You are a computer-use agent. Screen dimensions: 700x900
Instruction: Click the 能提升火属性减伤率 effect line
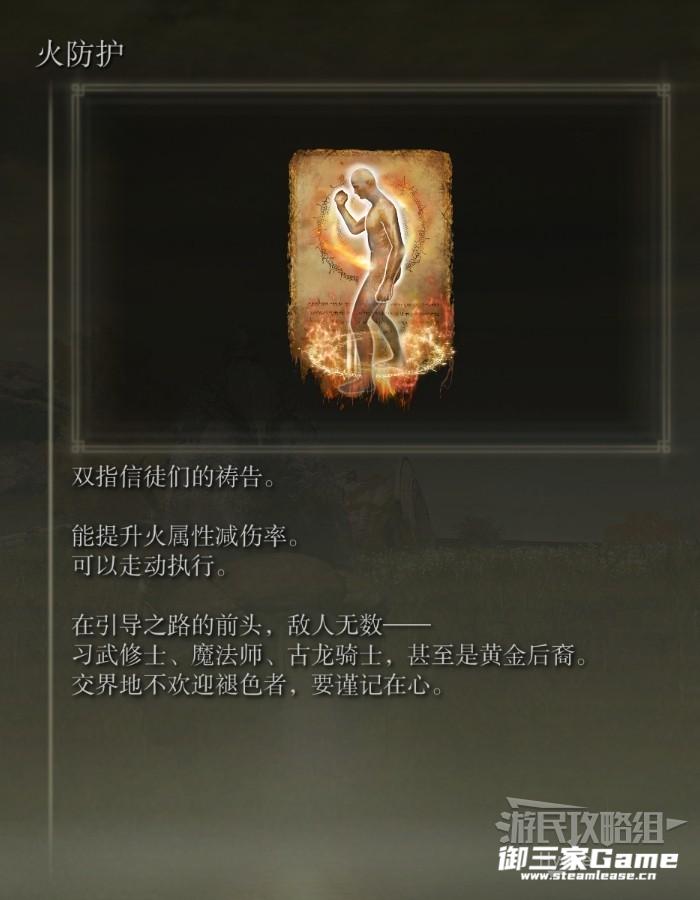[x=185, y=536]
